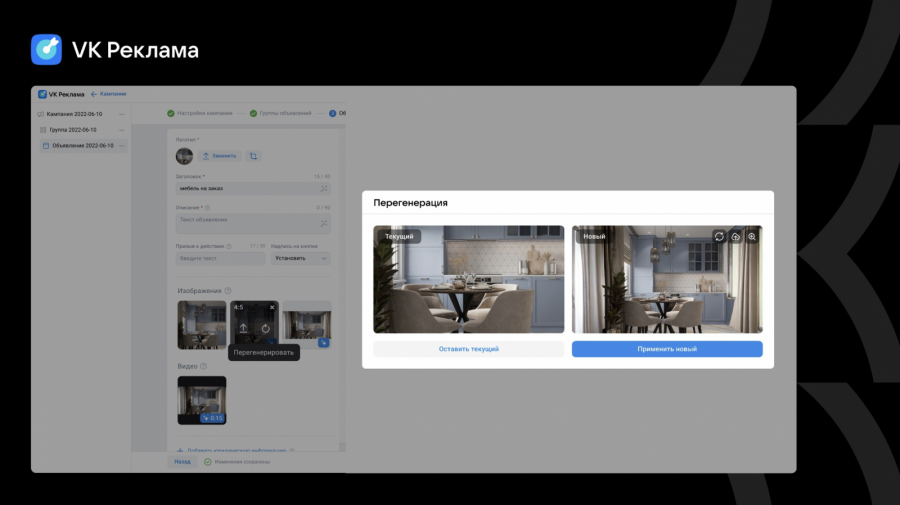Click the sparkle badge on third image thumbnail
Viewport: 900px width, 505px height.
coord(324,343)
